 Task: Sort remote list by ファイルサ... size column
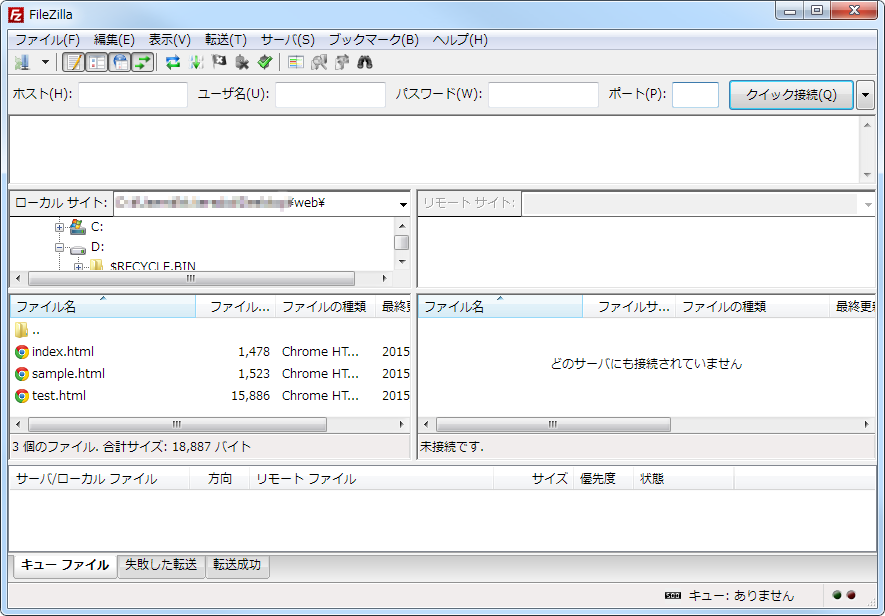629,307
